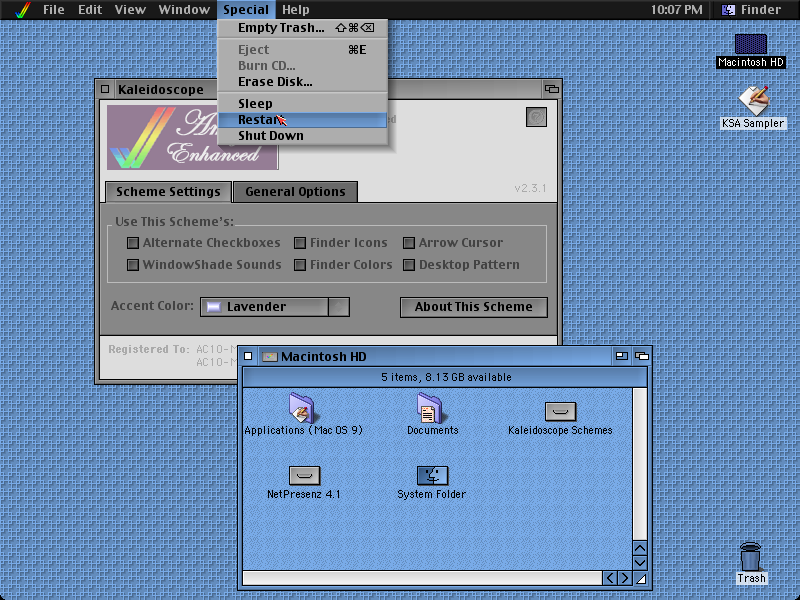Select the Kaleidoscope Schemes drive icon
This screenshot has height=600, width=800.
560,411
